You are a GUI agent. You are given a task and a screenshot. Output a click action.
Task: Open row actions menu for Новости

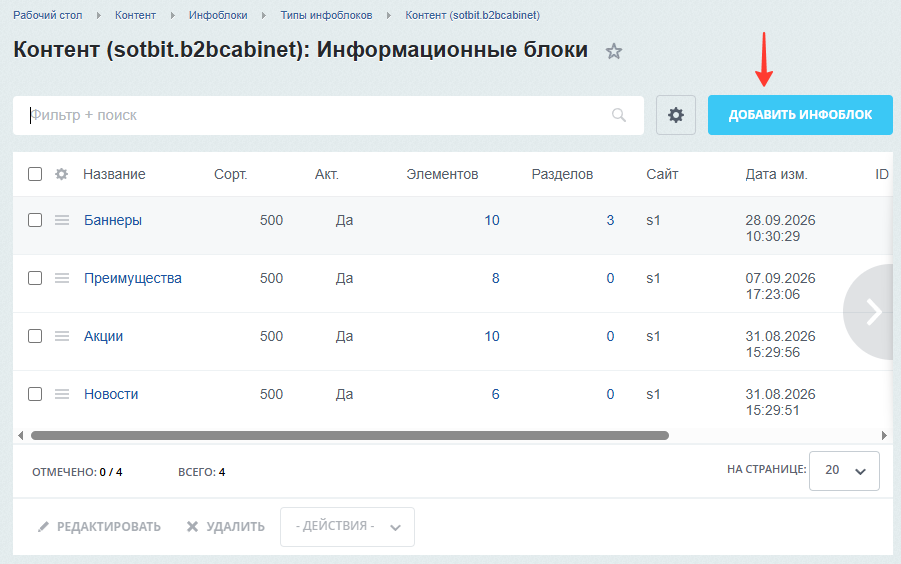pos(62,394)
